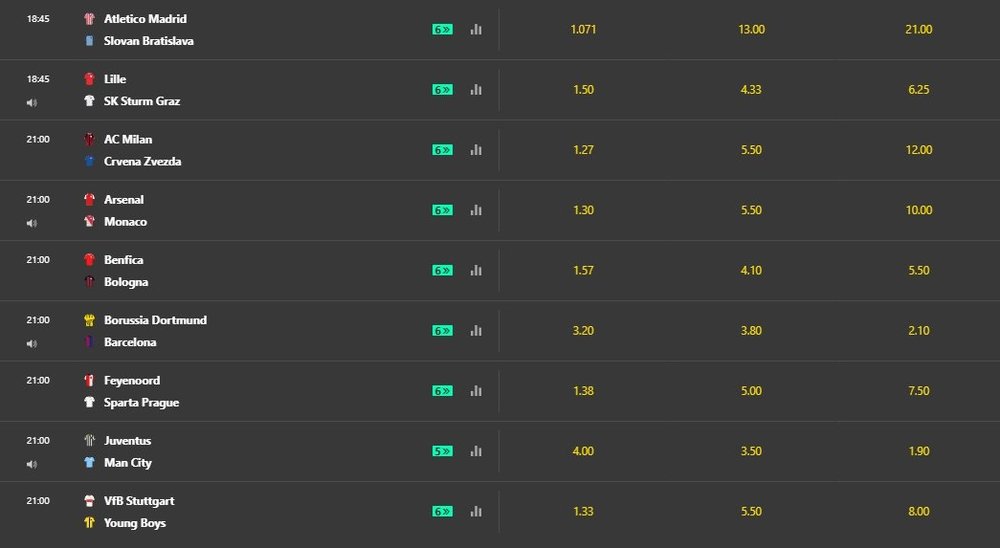Open the Borussia Dortmund team name link

tap(155, 320)
